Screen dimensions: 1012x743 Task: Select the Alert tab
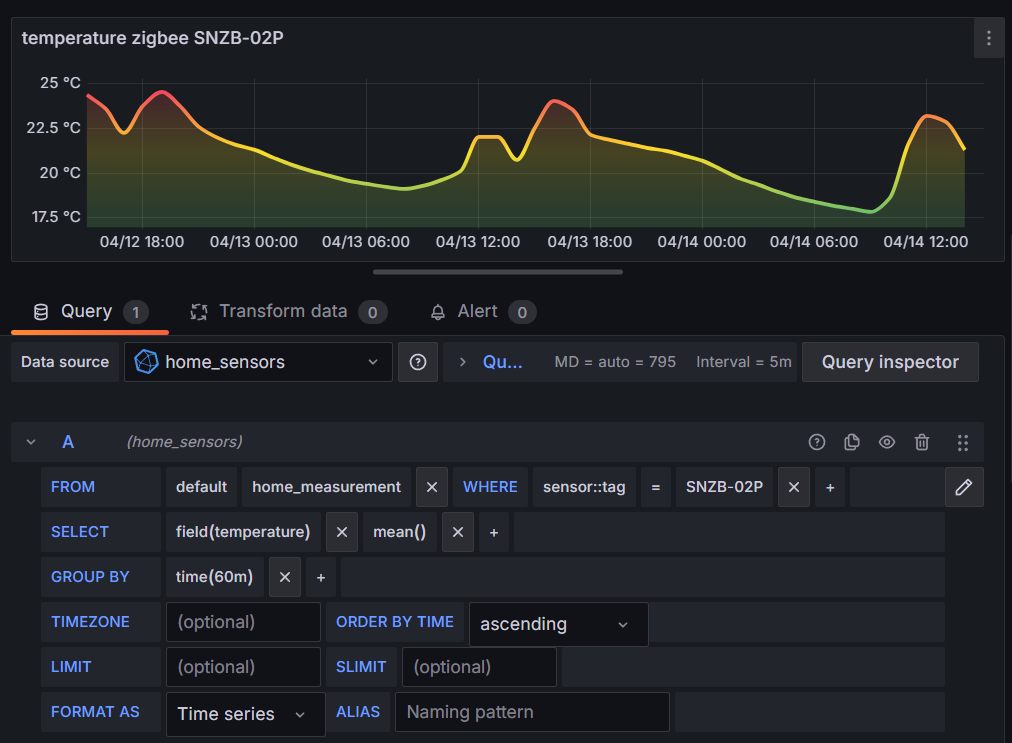[483, 312]
